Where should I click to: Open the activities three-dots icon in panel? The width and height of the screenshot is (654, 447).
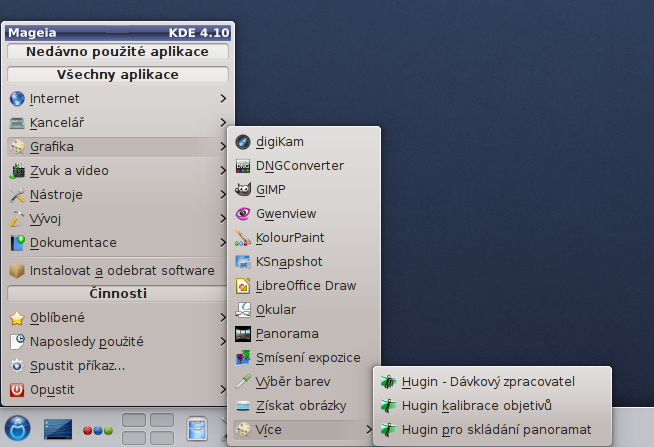click(98, 430)
